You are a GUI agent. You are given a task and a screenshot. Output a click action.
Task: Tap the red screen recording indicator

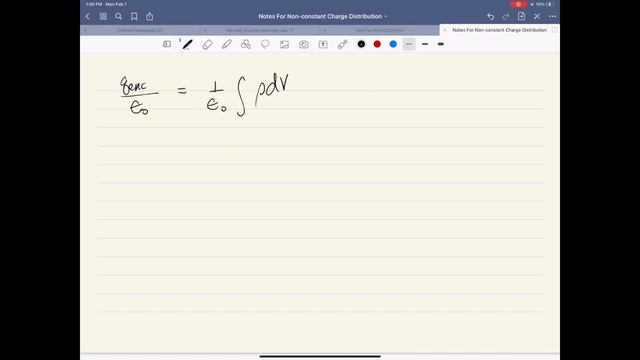coord(518,4)
